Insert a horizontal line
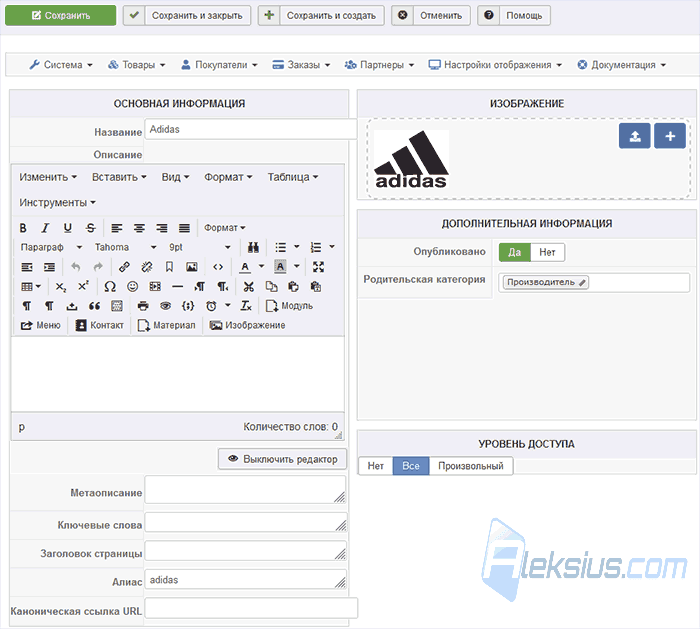 tap(178, 287)
